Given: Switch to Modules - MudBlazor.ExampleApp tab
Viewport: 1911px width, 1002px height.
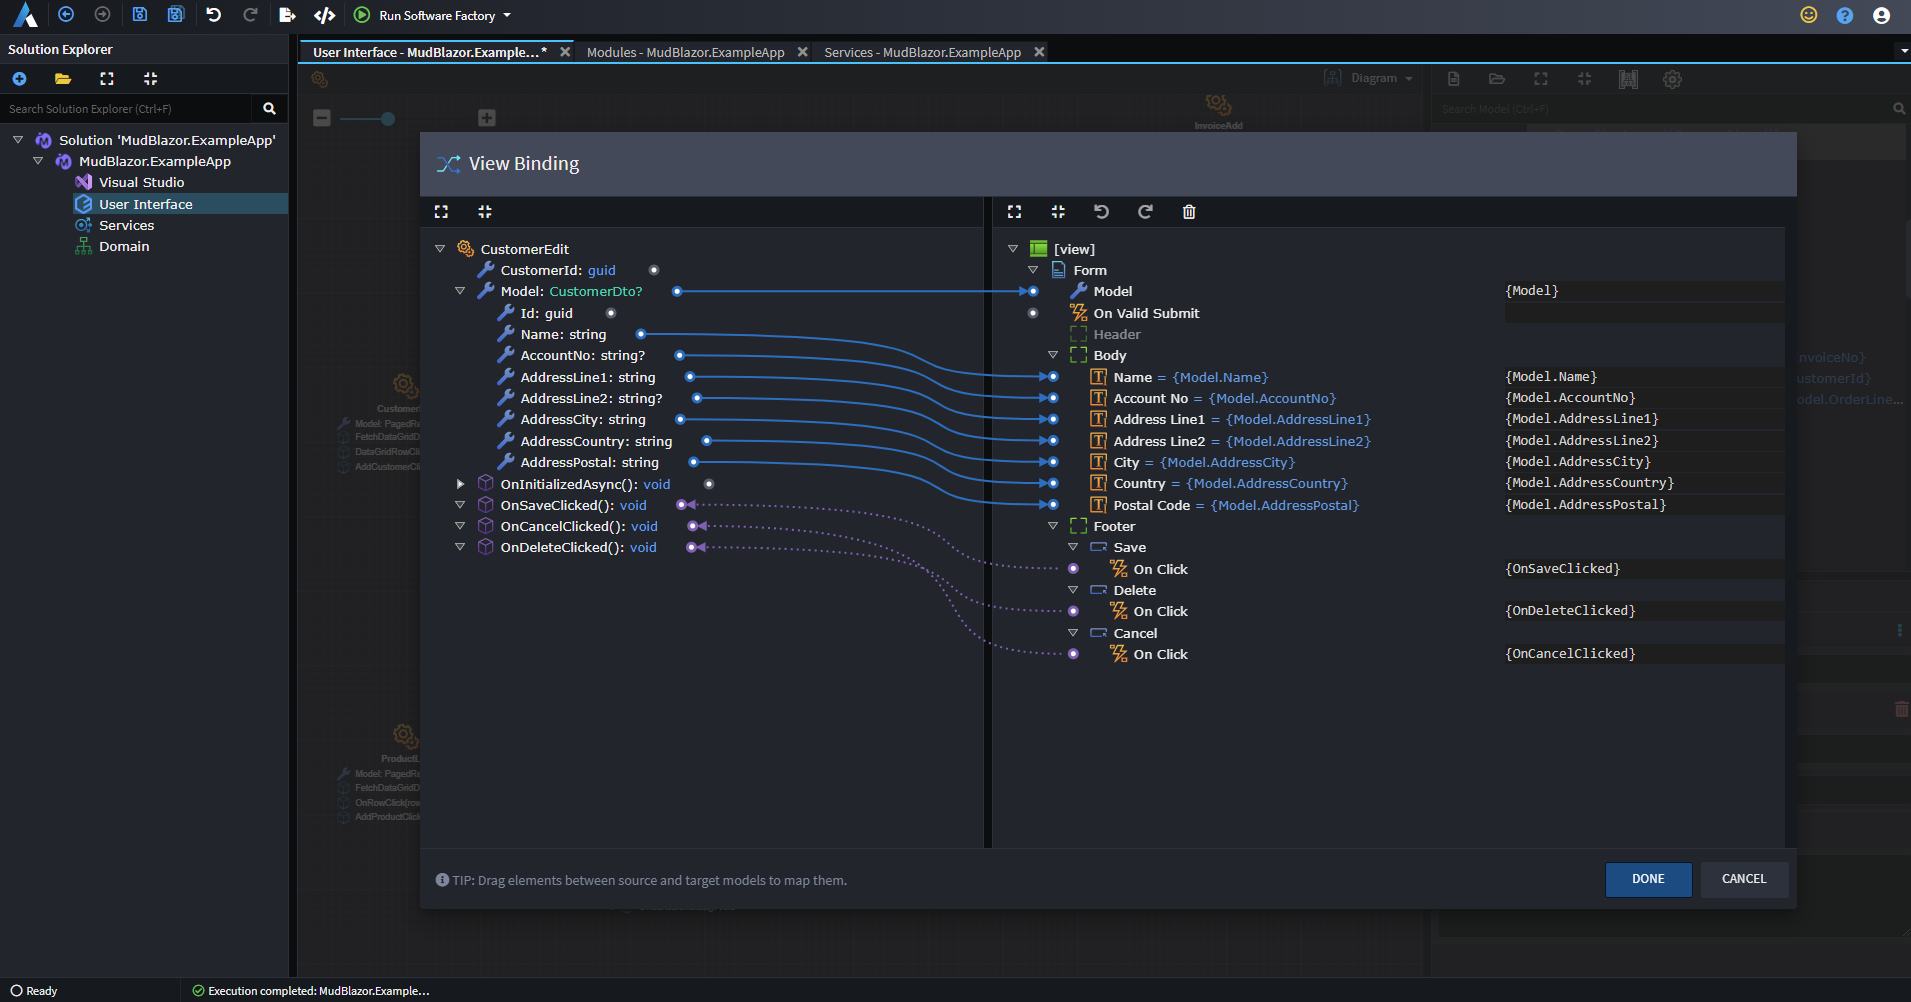Looking at the screenshot, I should point(685,52).
